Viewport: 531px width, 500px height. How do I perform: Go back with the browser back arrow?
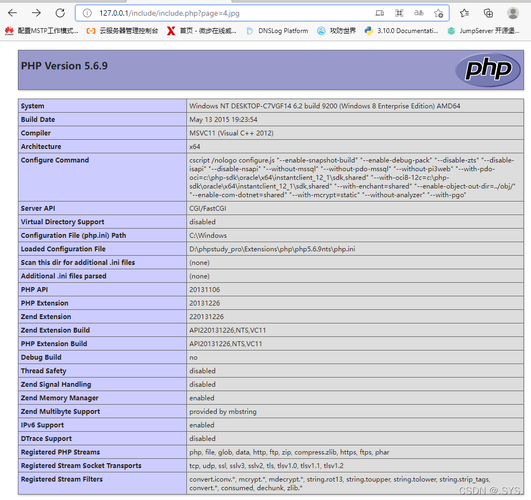[x=13, y=13]
